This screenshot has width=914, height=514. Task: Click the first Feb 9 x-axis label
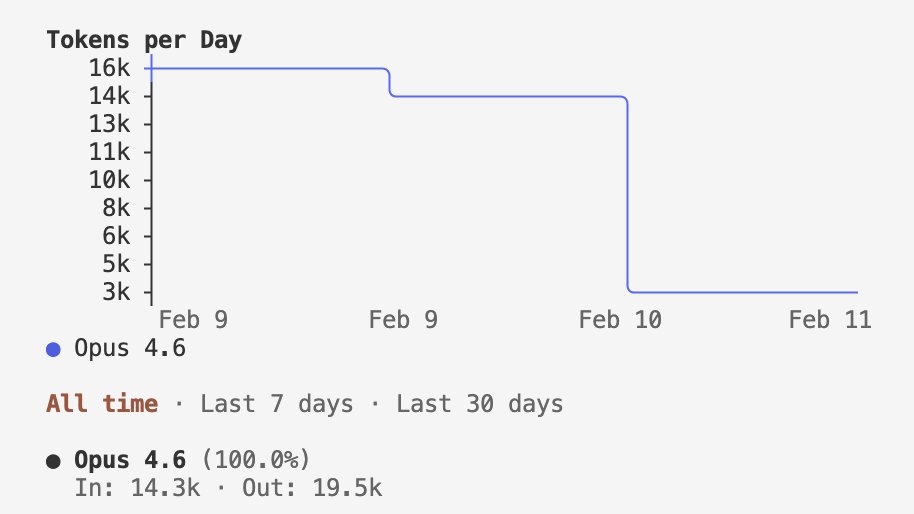(194, 320)
